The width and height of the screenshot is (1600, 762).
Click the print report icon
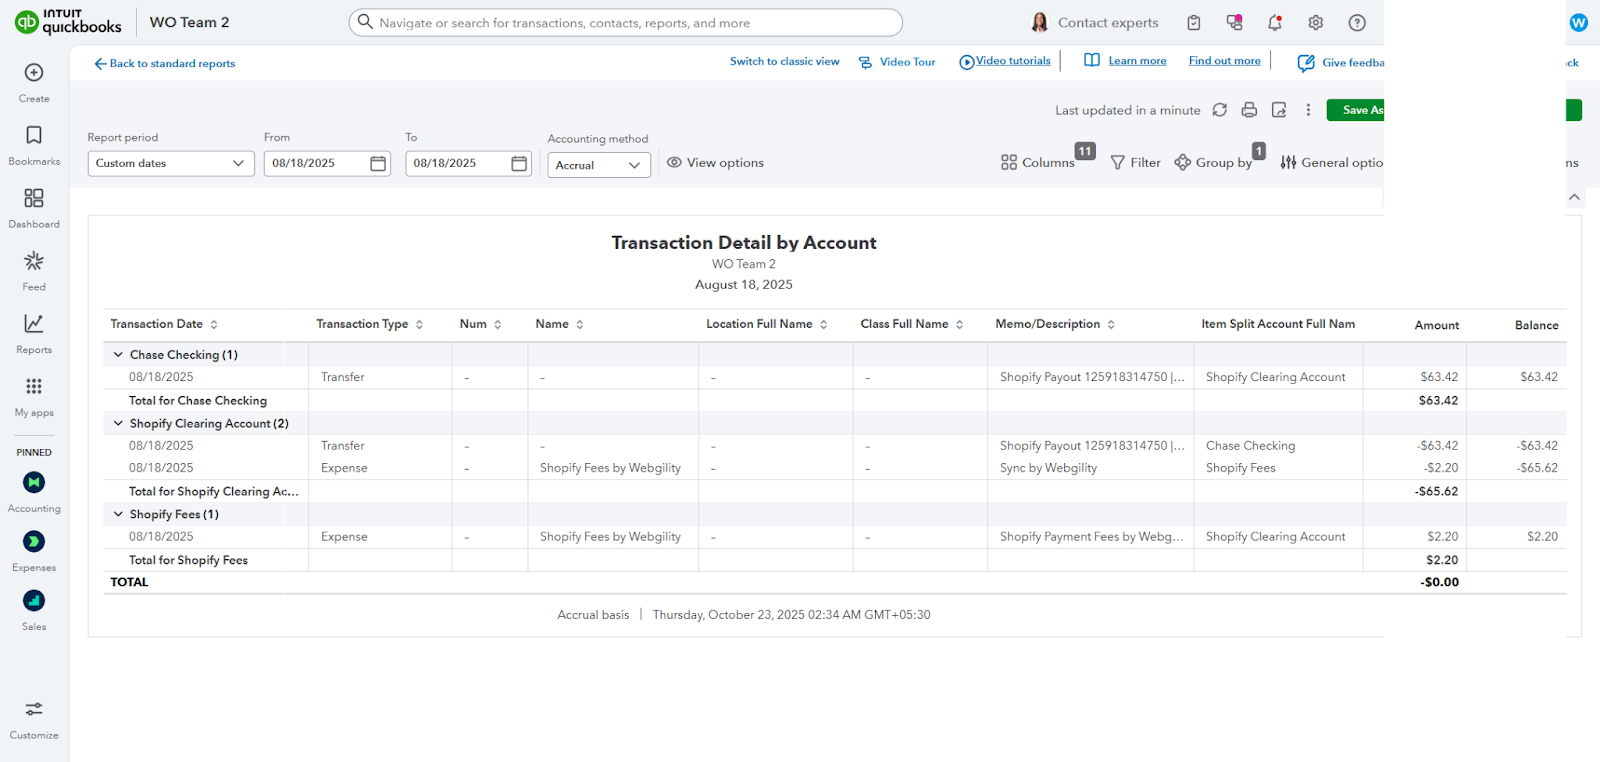tap(1249, 110)
